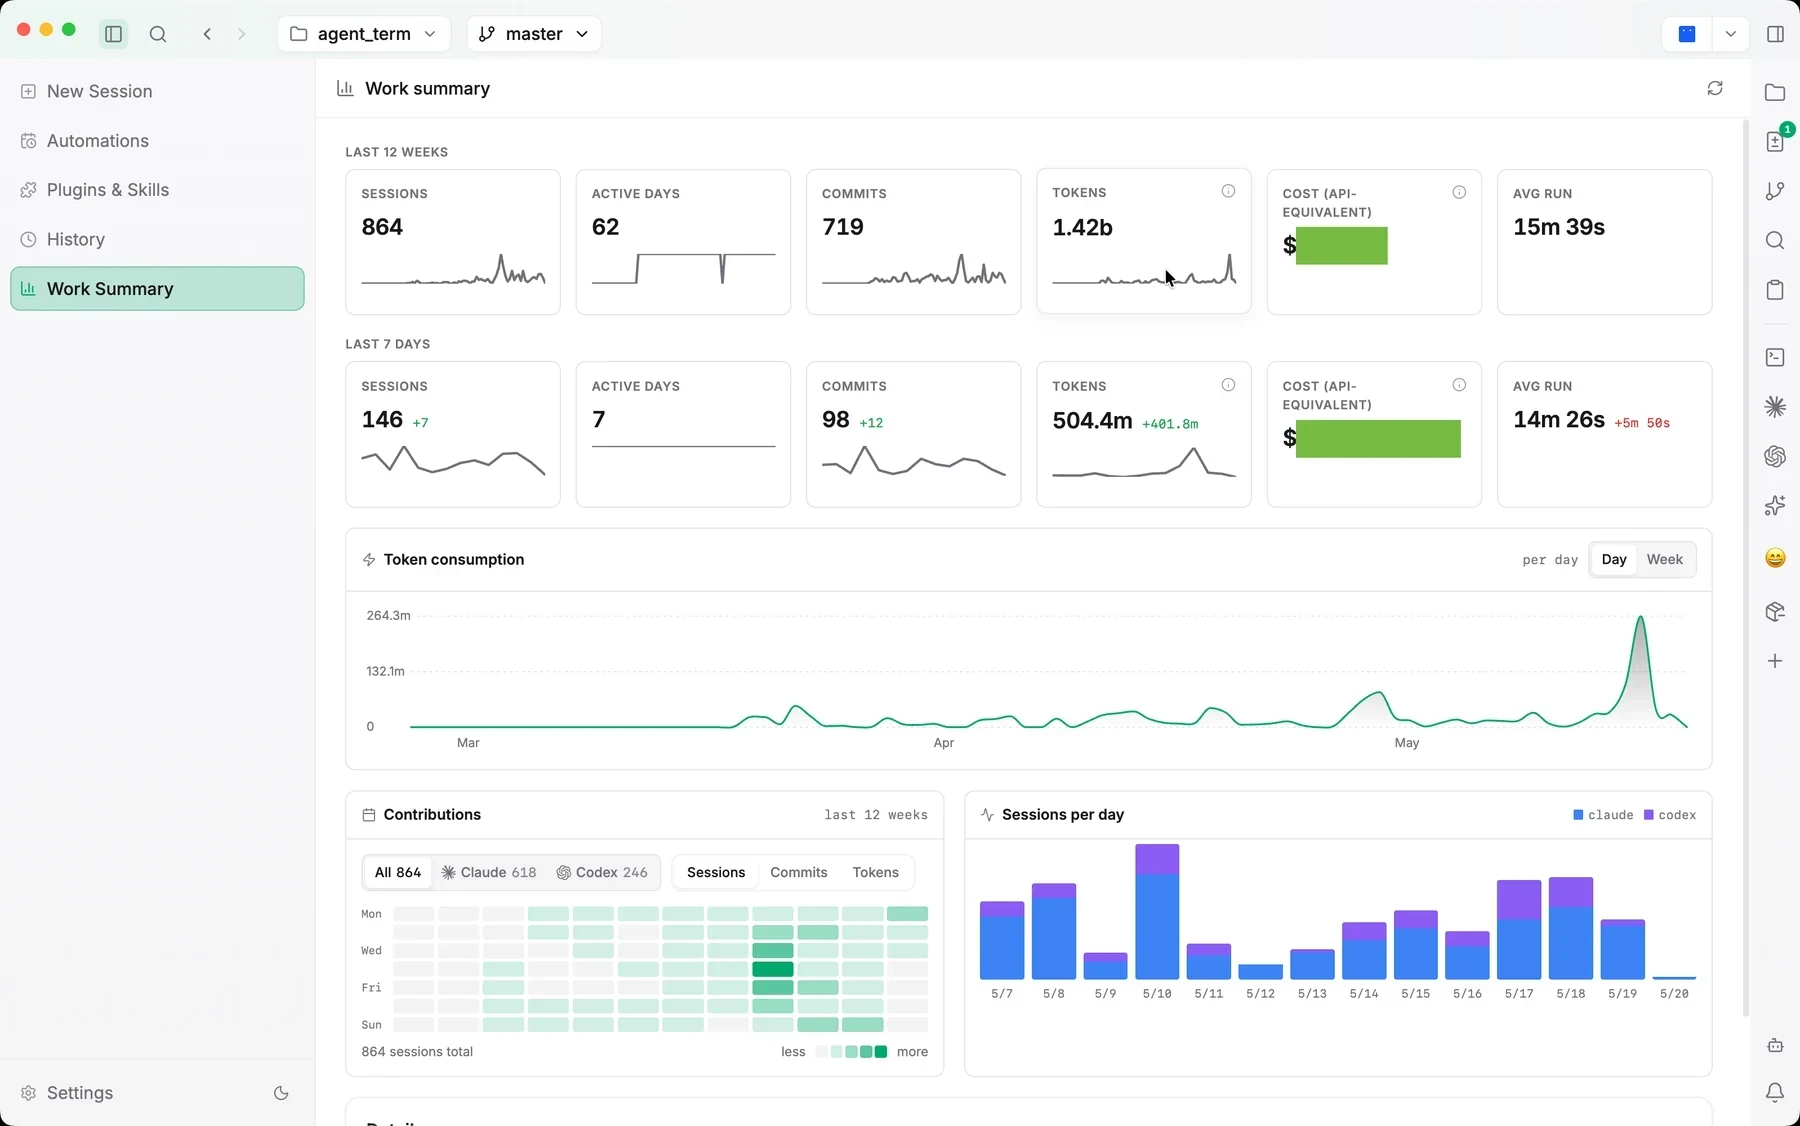This screenshot has width=1800, height=1126.
Task: Click the '864 sessions total' text
Action: point(417,1052)
